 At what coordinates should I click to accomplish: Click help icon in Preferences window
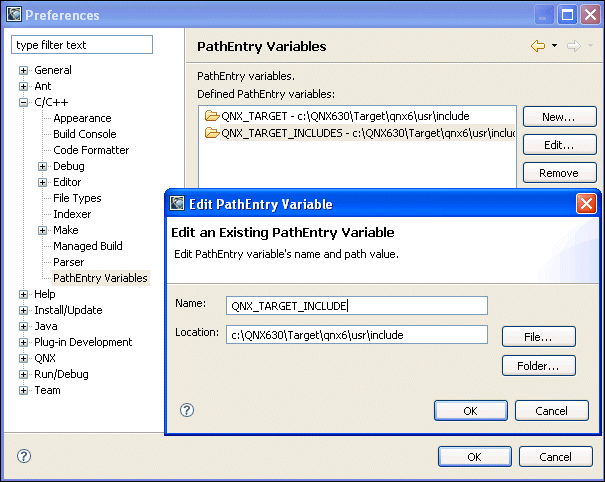pyautogui.click(x=24, y=456)
